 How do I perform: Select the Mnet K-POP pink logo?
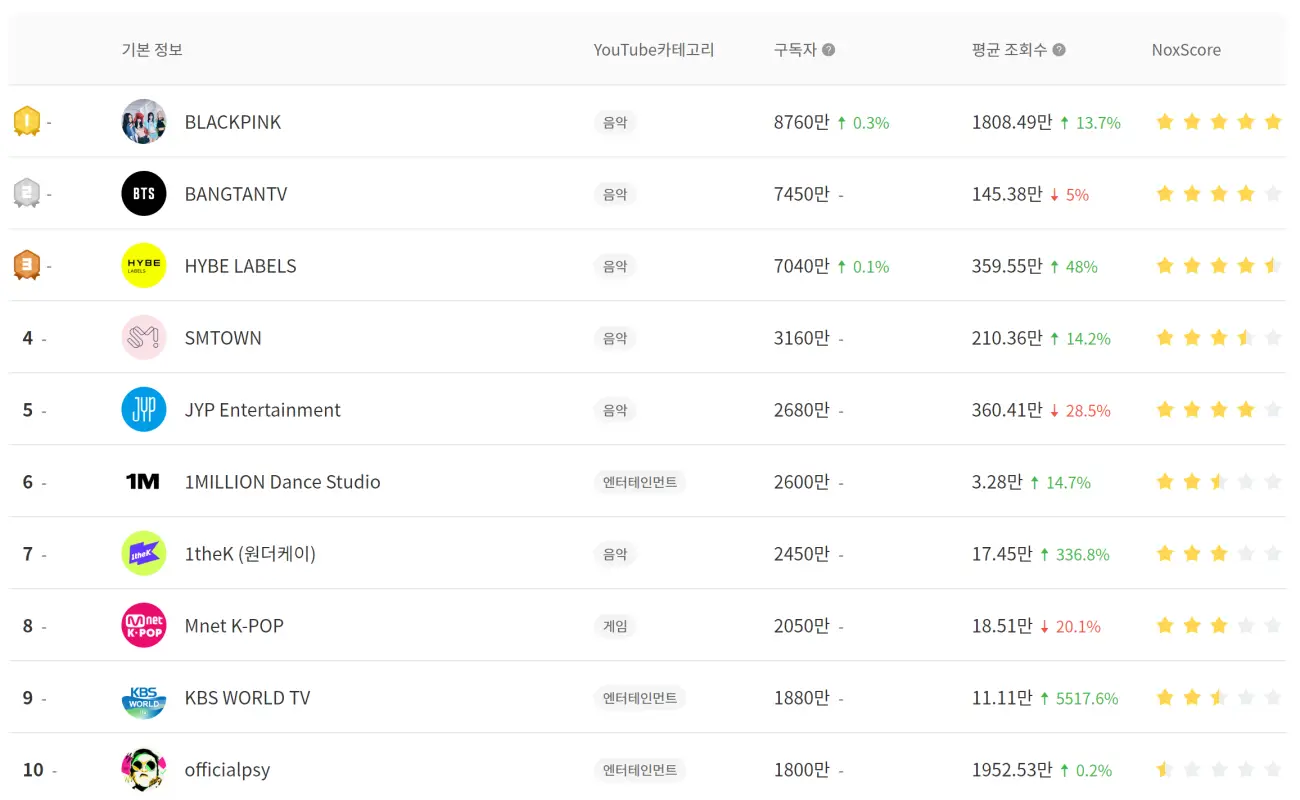click(x=144, y=626)
